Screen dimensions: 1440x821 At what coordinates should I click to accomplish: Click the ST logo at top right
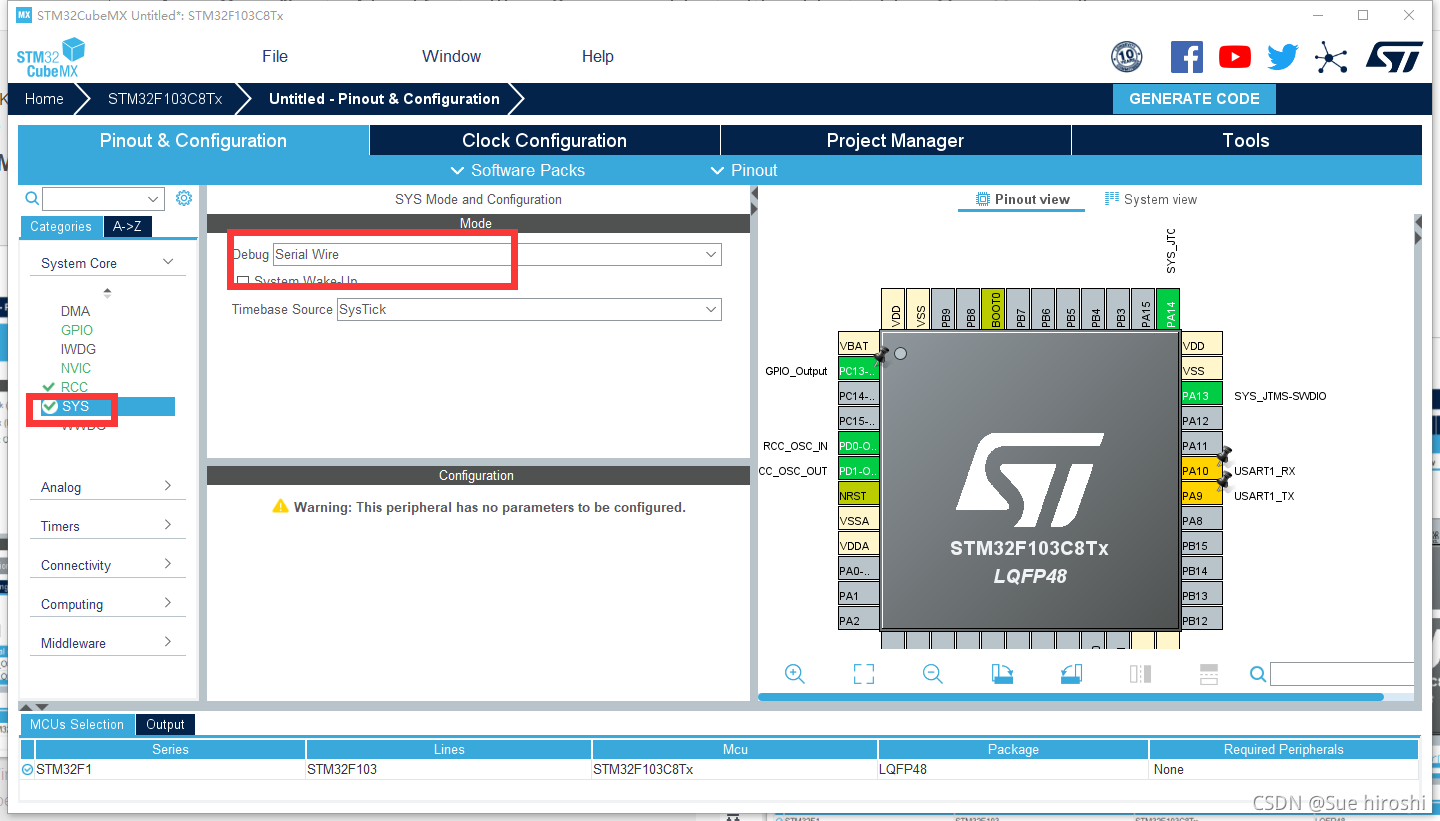[1395, 57]
